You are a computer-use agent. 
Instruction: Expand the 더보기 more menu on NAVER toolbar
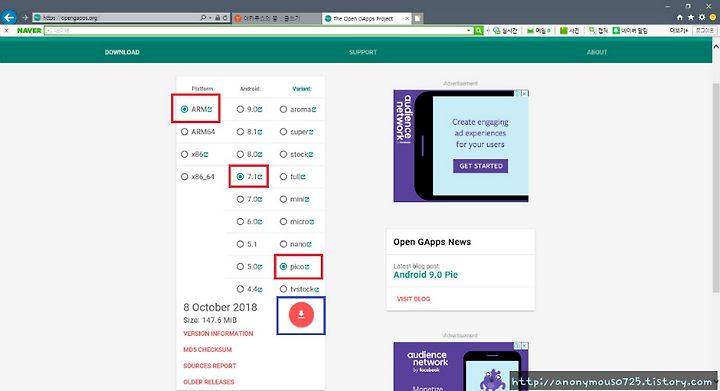(x=679, y=31)
